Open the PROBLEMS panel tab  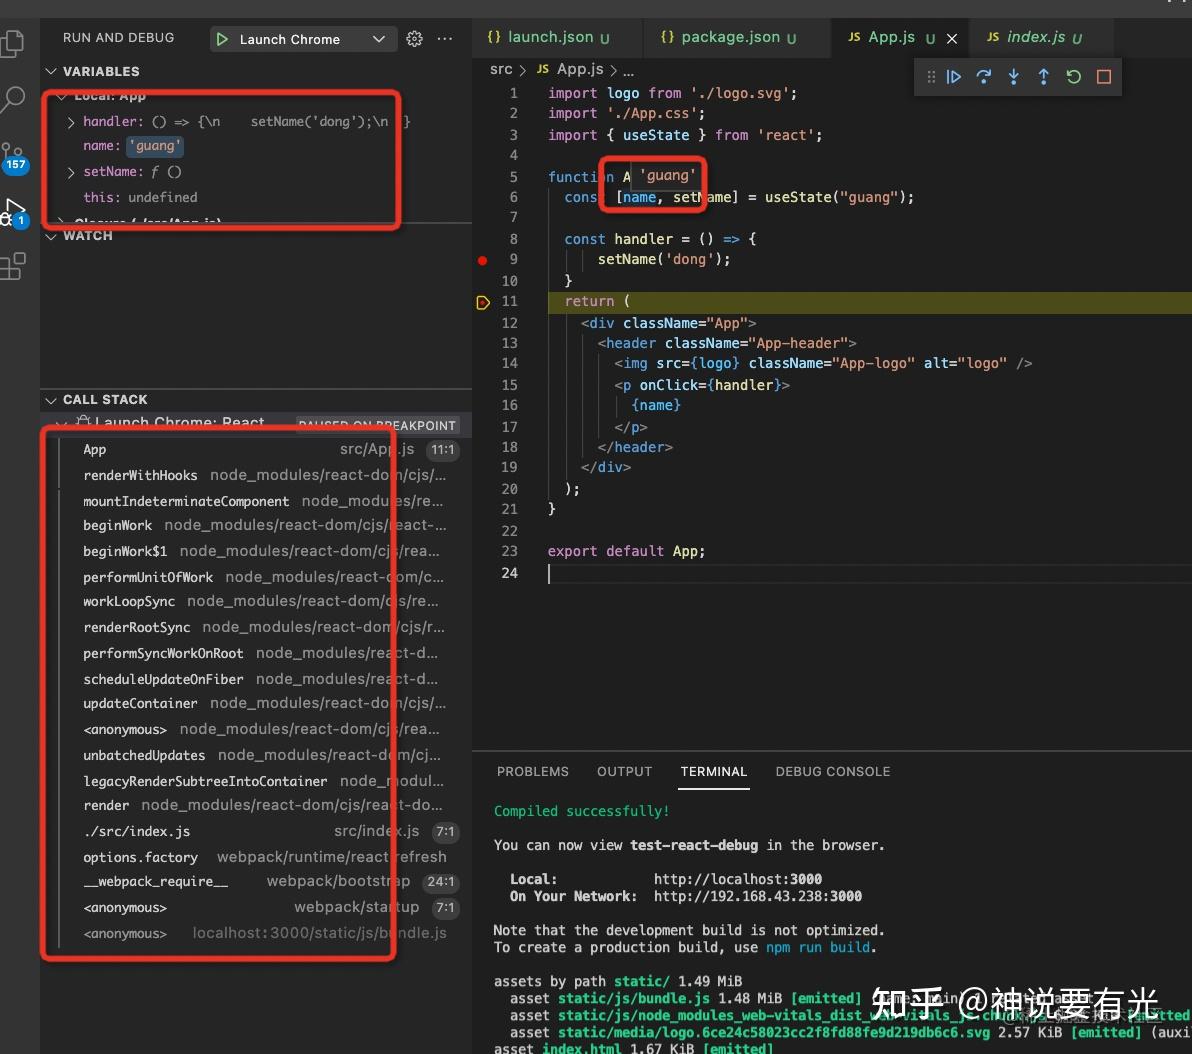(x=533, y=771)
